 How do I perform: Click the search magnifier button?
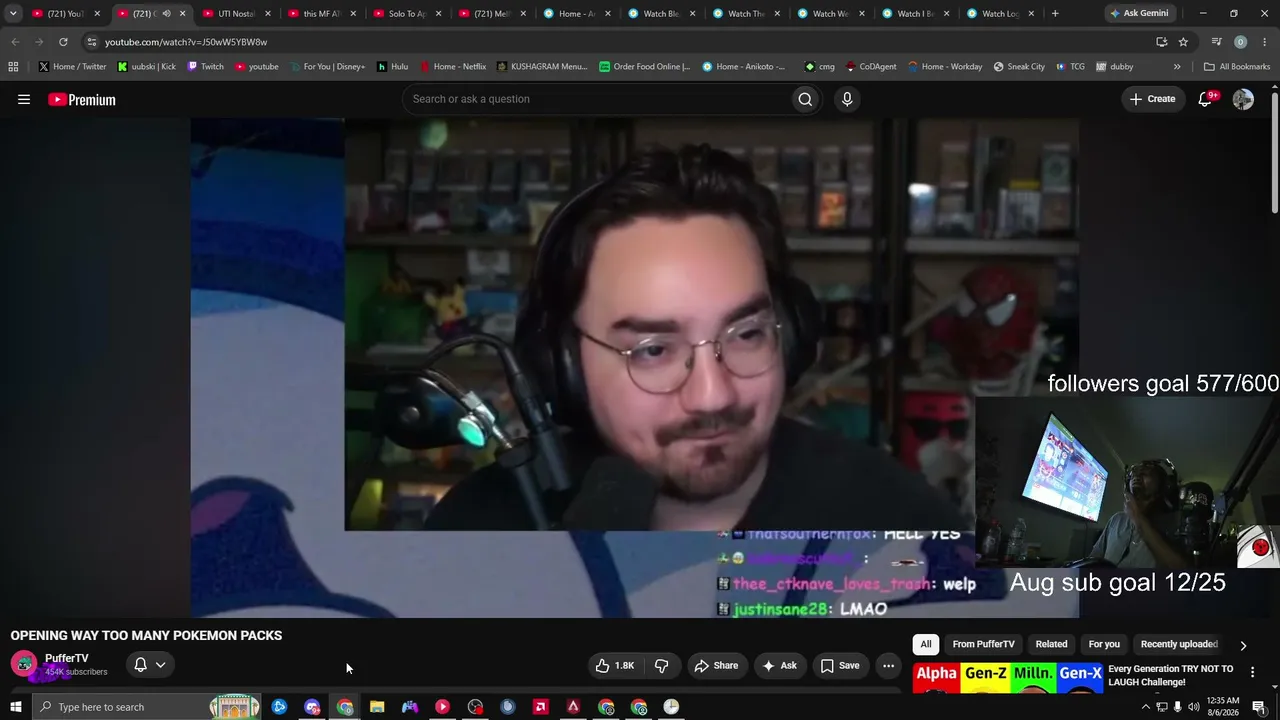tap(805, 99)
